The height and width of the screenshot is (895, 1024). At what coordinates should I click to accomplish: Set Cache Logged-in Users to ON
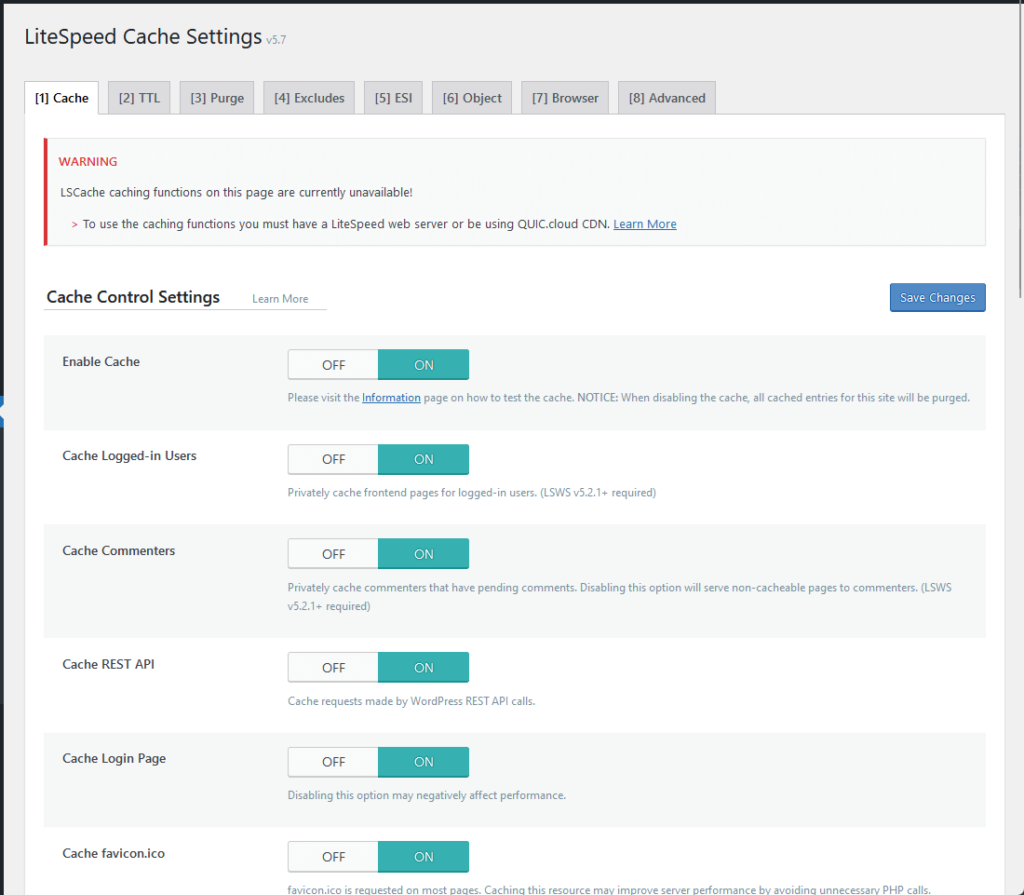tap(423, 459)
